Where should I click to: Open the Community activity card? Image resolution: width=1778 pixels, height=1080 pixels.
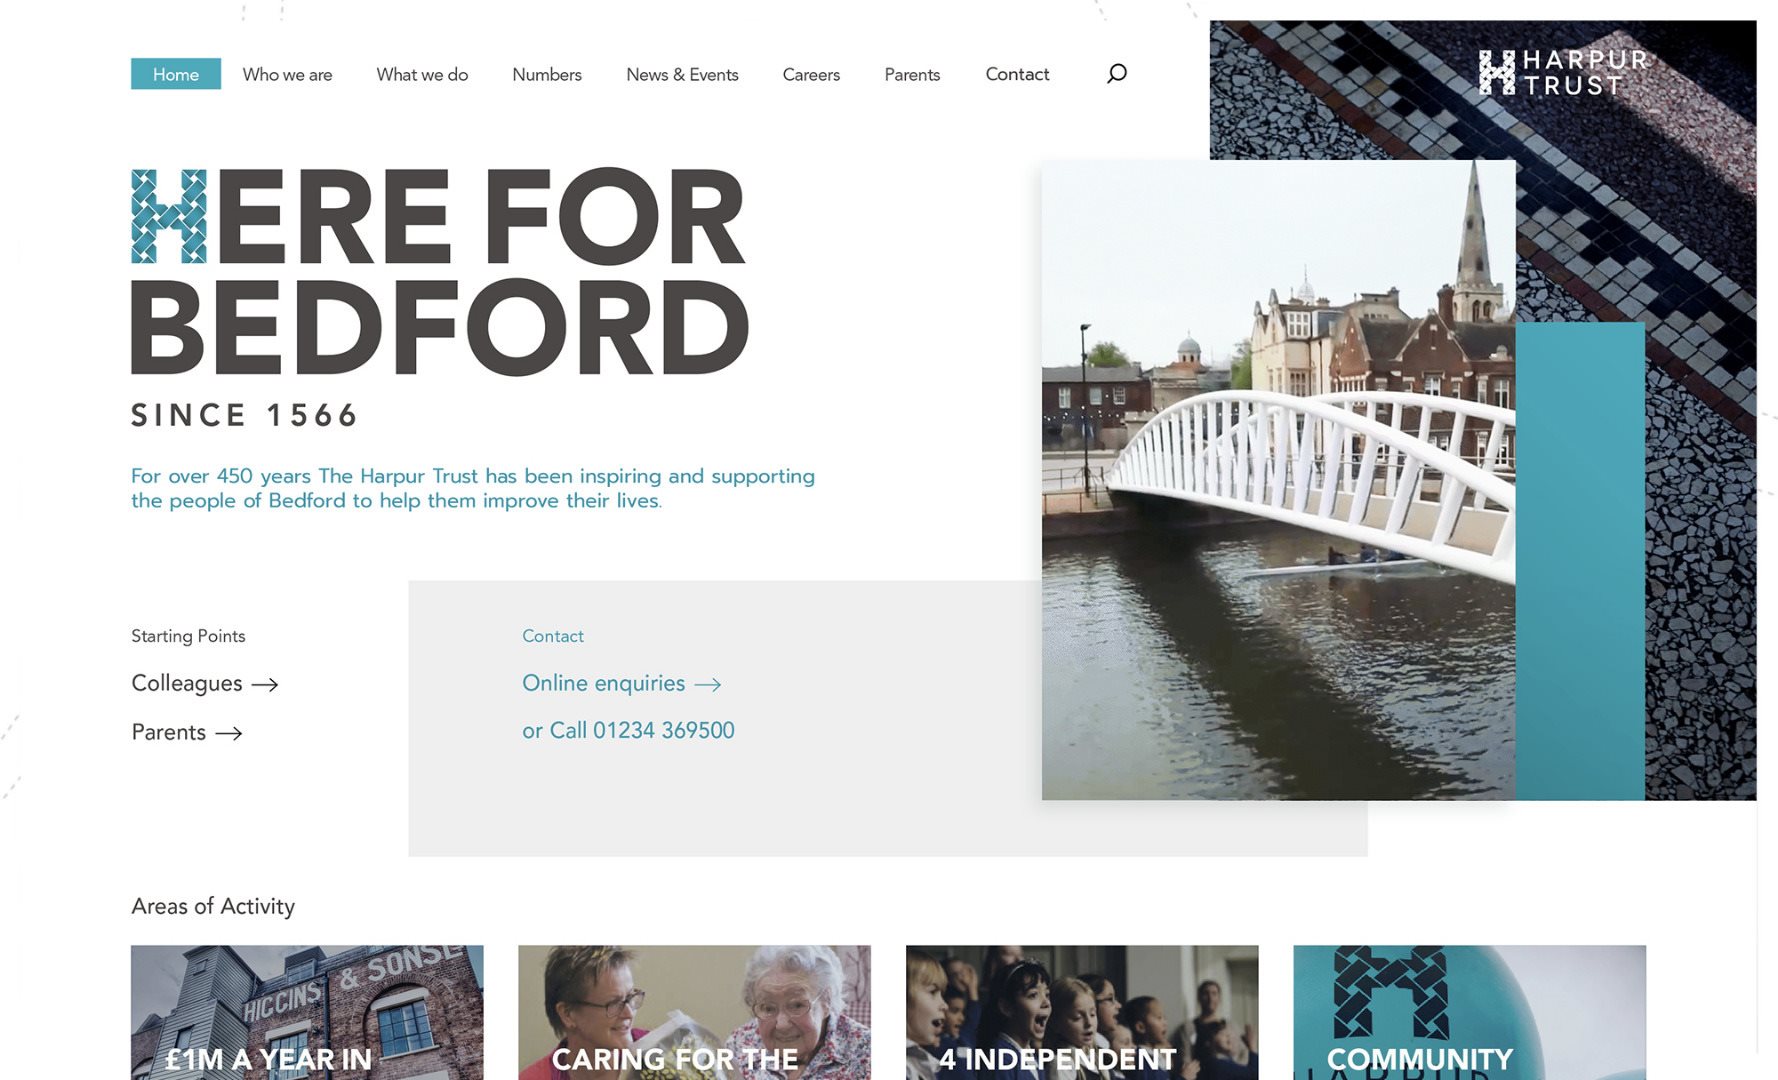(x=1469, y=1012)
